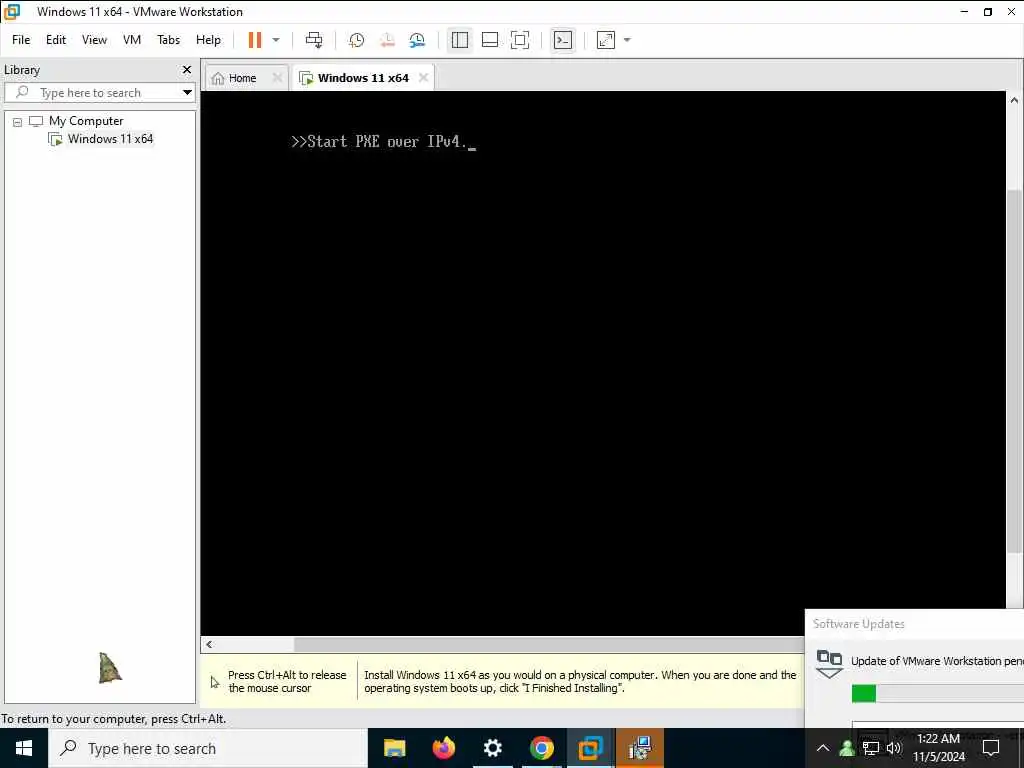Viewport: 1024px width, 768px height.
Task: Open the power options dropdown beside Pause
Action: tap(276, 40)
